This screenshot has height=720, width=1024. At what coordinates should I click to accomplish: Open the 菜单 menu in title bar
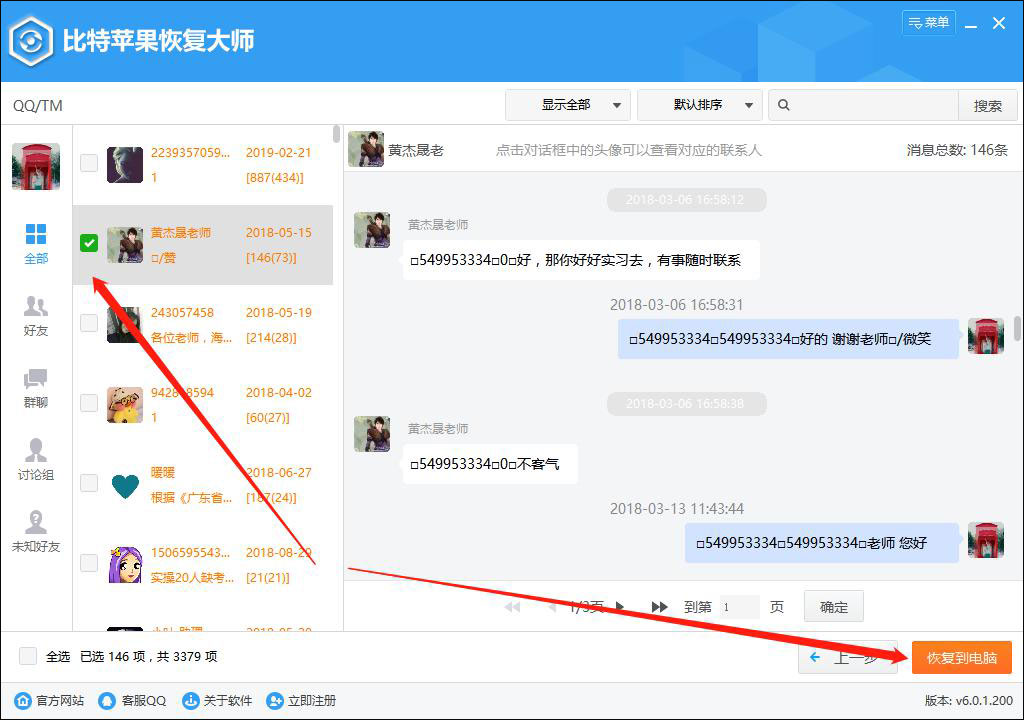[x=928, y=22]
